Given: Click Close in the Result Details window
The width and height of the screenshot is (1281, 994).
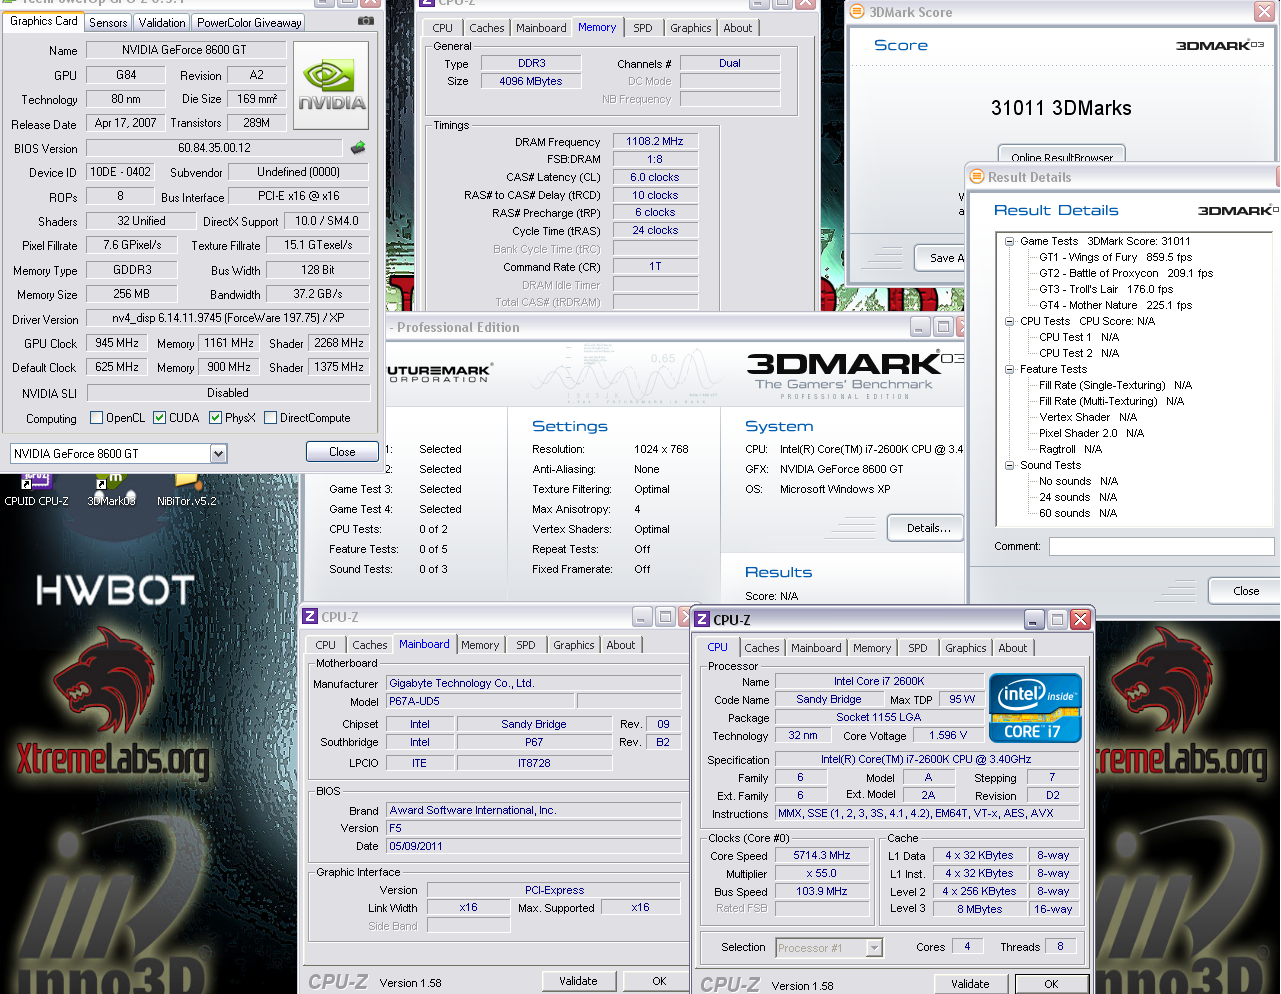Looking at the screenshot, I should 1245,591.
